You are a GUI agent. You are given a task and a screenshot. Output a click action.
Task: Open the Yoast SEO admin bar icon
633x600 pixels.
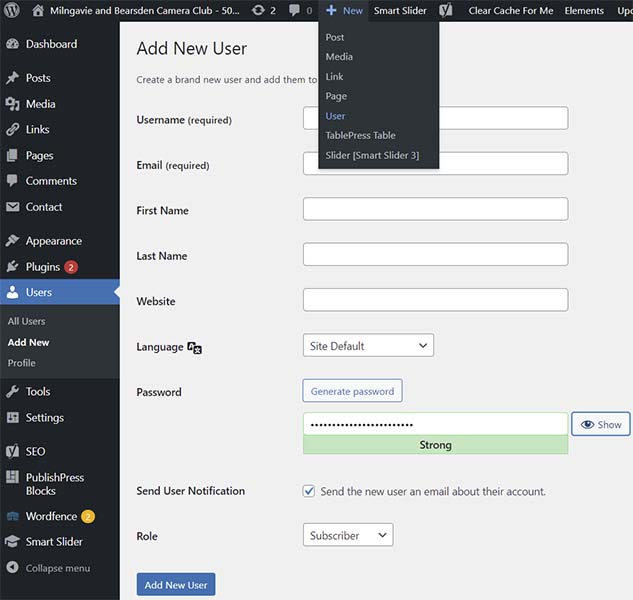(446, 10)
